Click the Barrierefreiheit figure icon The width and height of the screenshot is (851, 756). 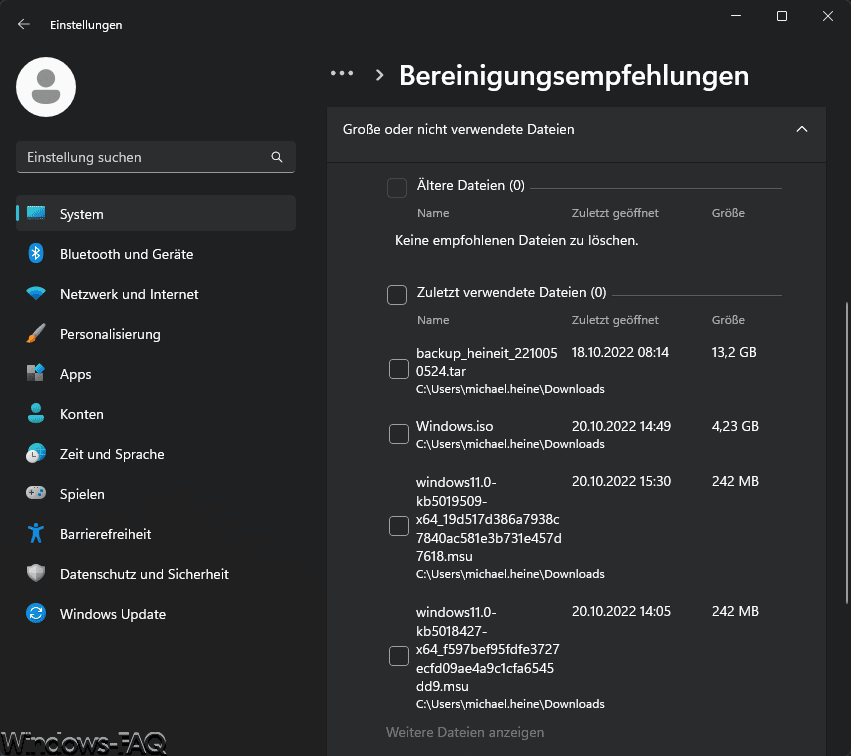36,533
